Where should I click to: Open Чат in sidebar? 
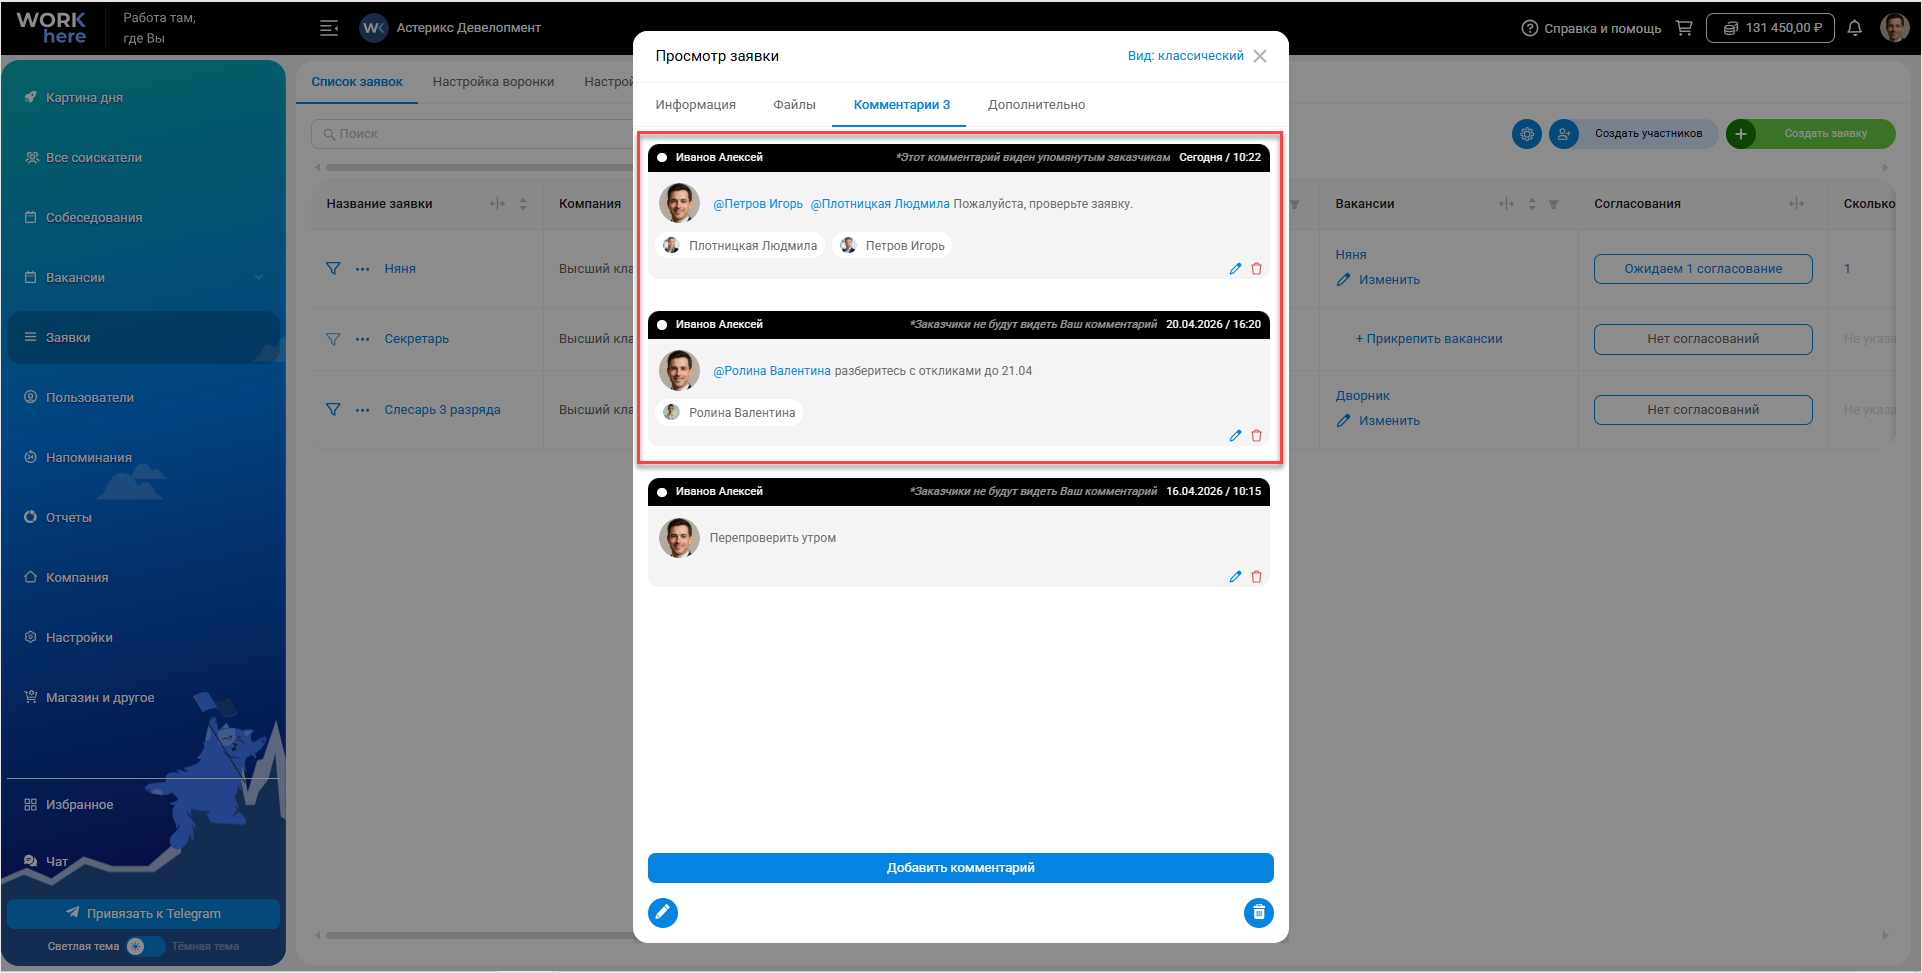click(57, 862)
